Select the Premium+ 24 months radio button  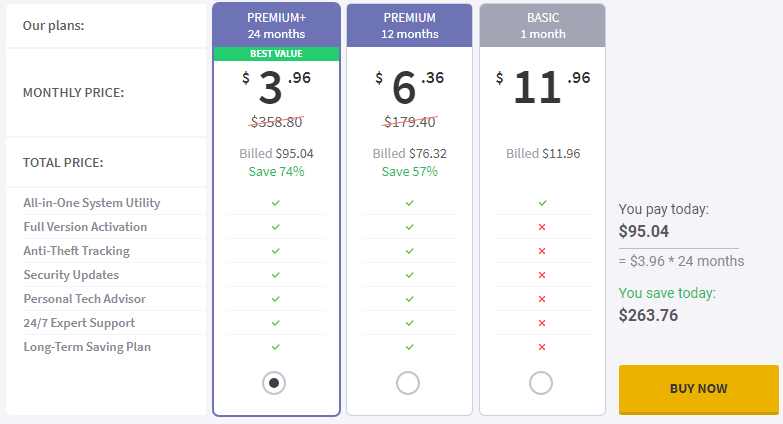pyautogui.click(x=274, y=383)
